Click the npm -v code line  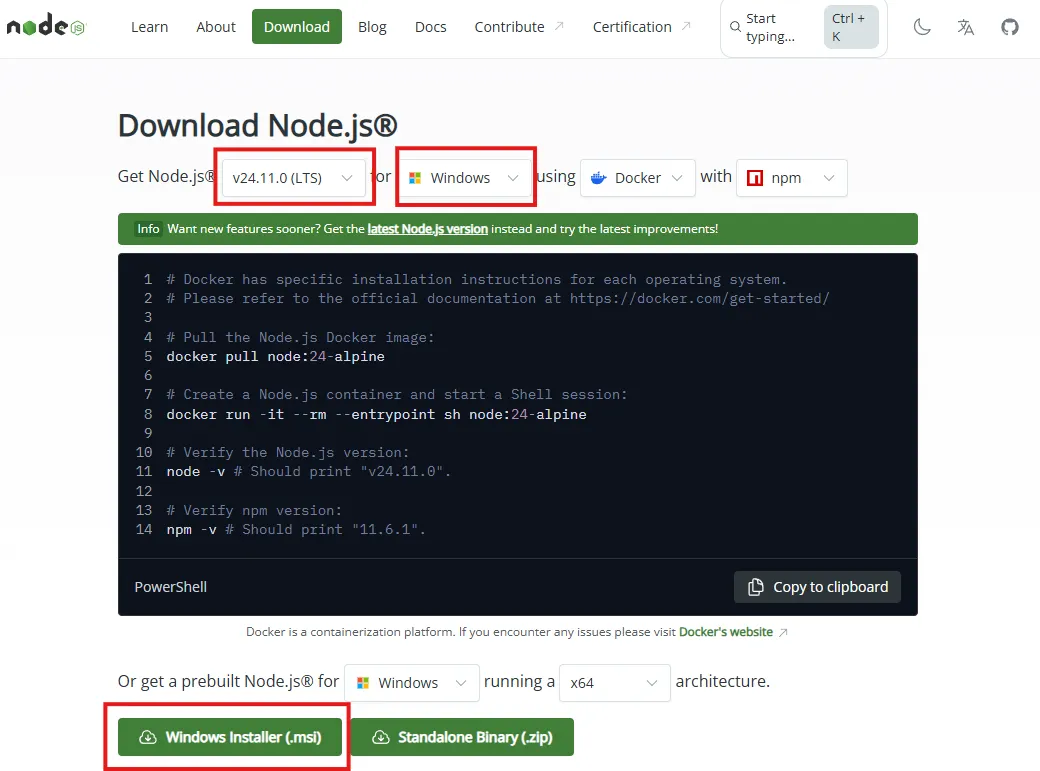[x=296, y=529]
